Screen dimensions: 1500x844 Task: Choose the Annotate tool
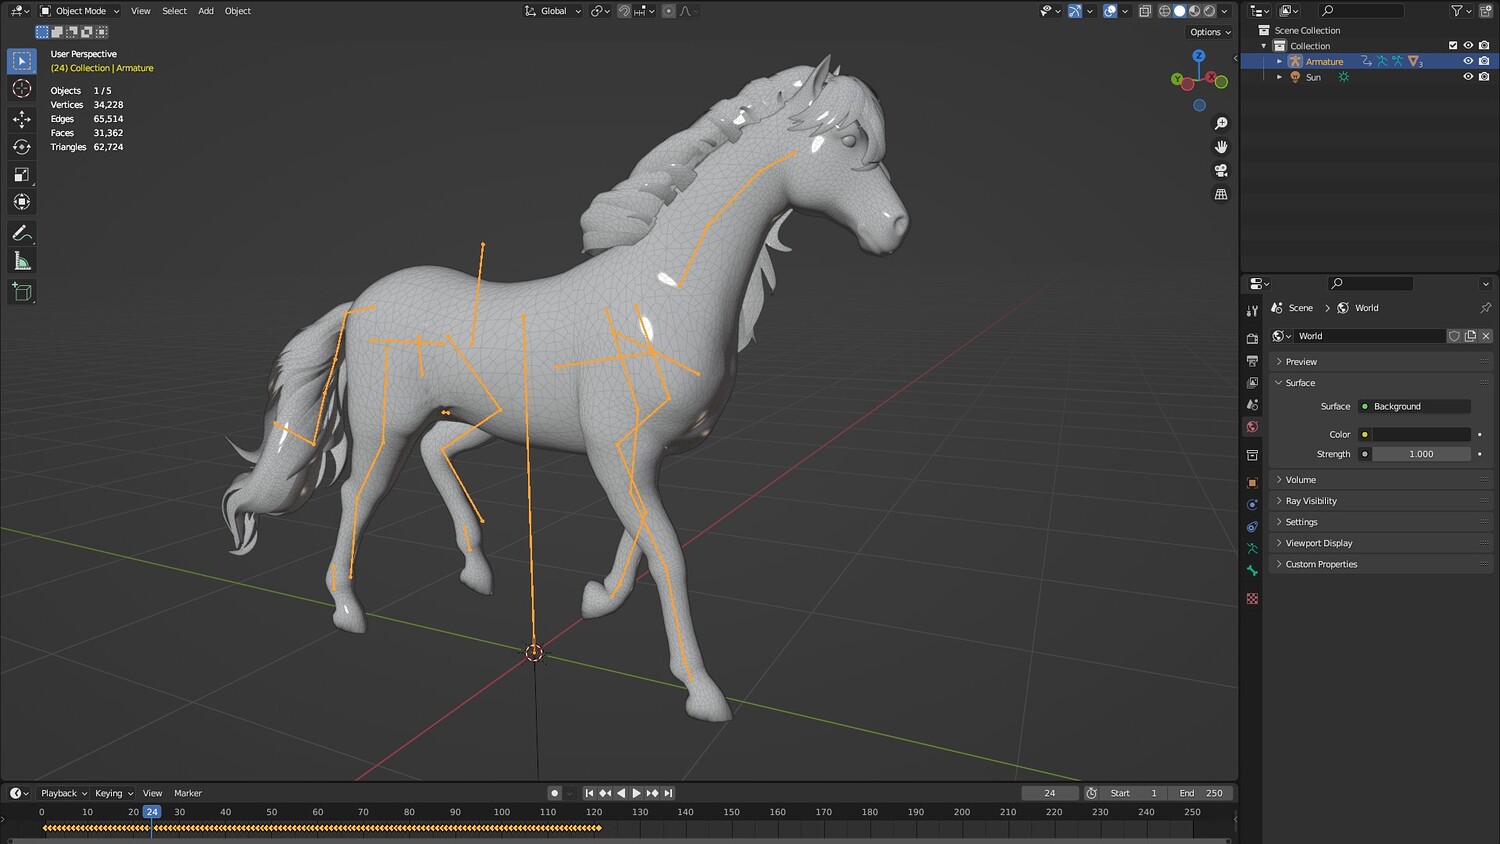pos(22,233)
